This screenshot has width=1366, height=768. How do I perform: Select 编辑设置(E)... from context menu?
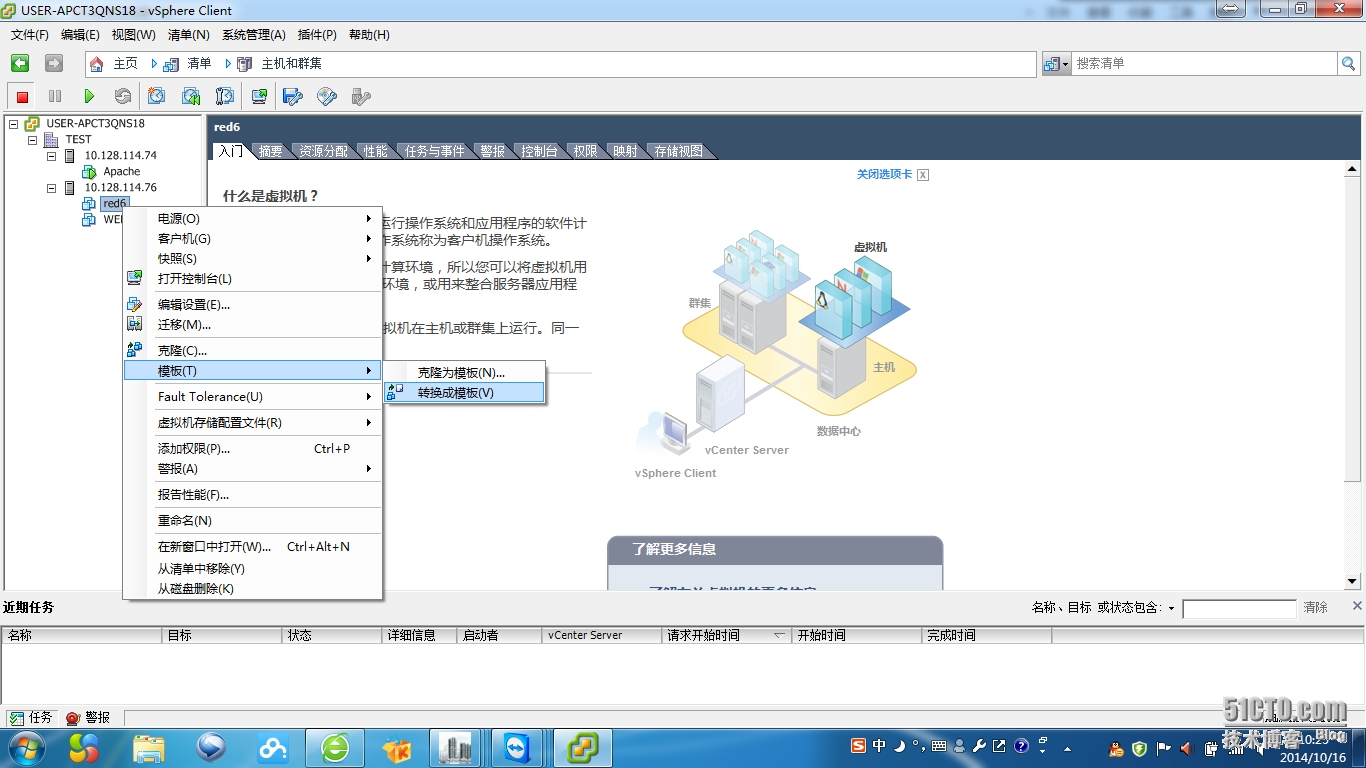tap(252, 304)
